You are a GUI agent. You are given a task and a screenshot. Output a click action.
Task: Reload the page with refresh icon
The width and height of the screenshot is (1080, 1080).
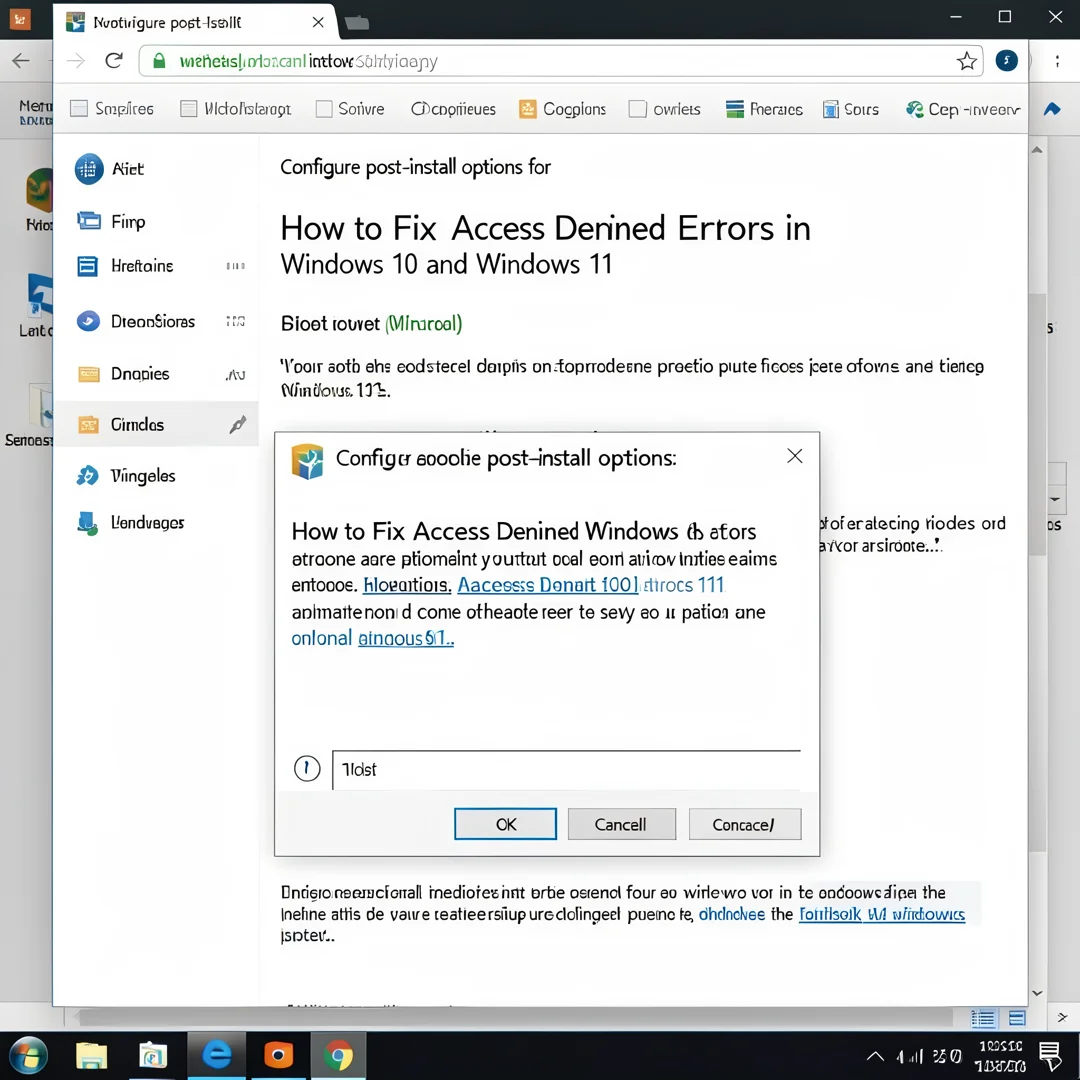pos(114,61)
